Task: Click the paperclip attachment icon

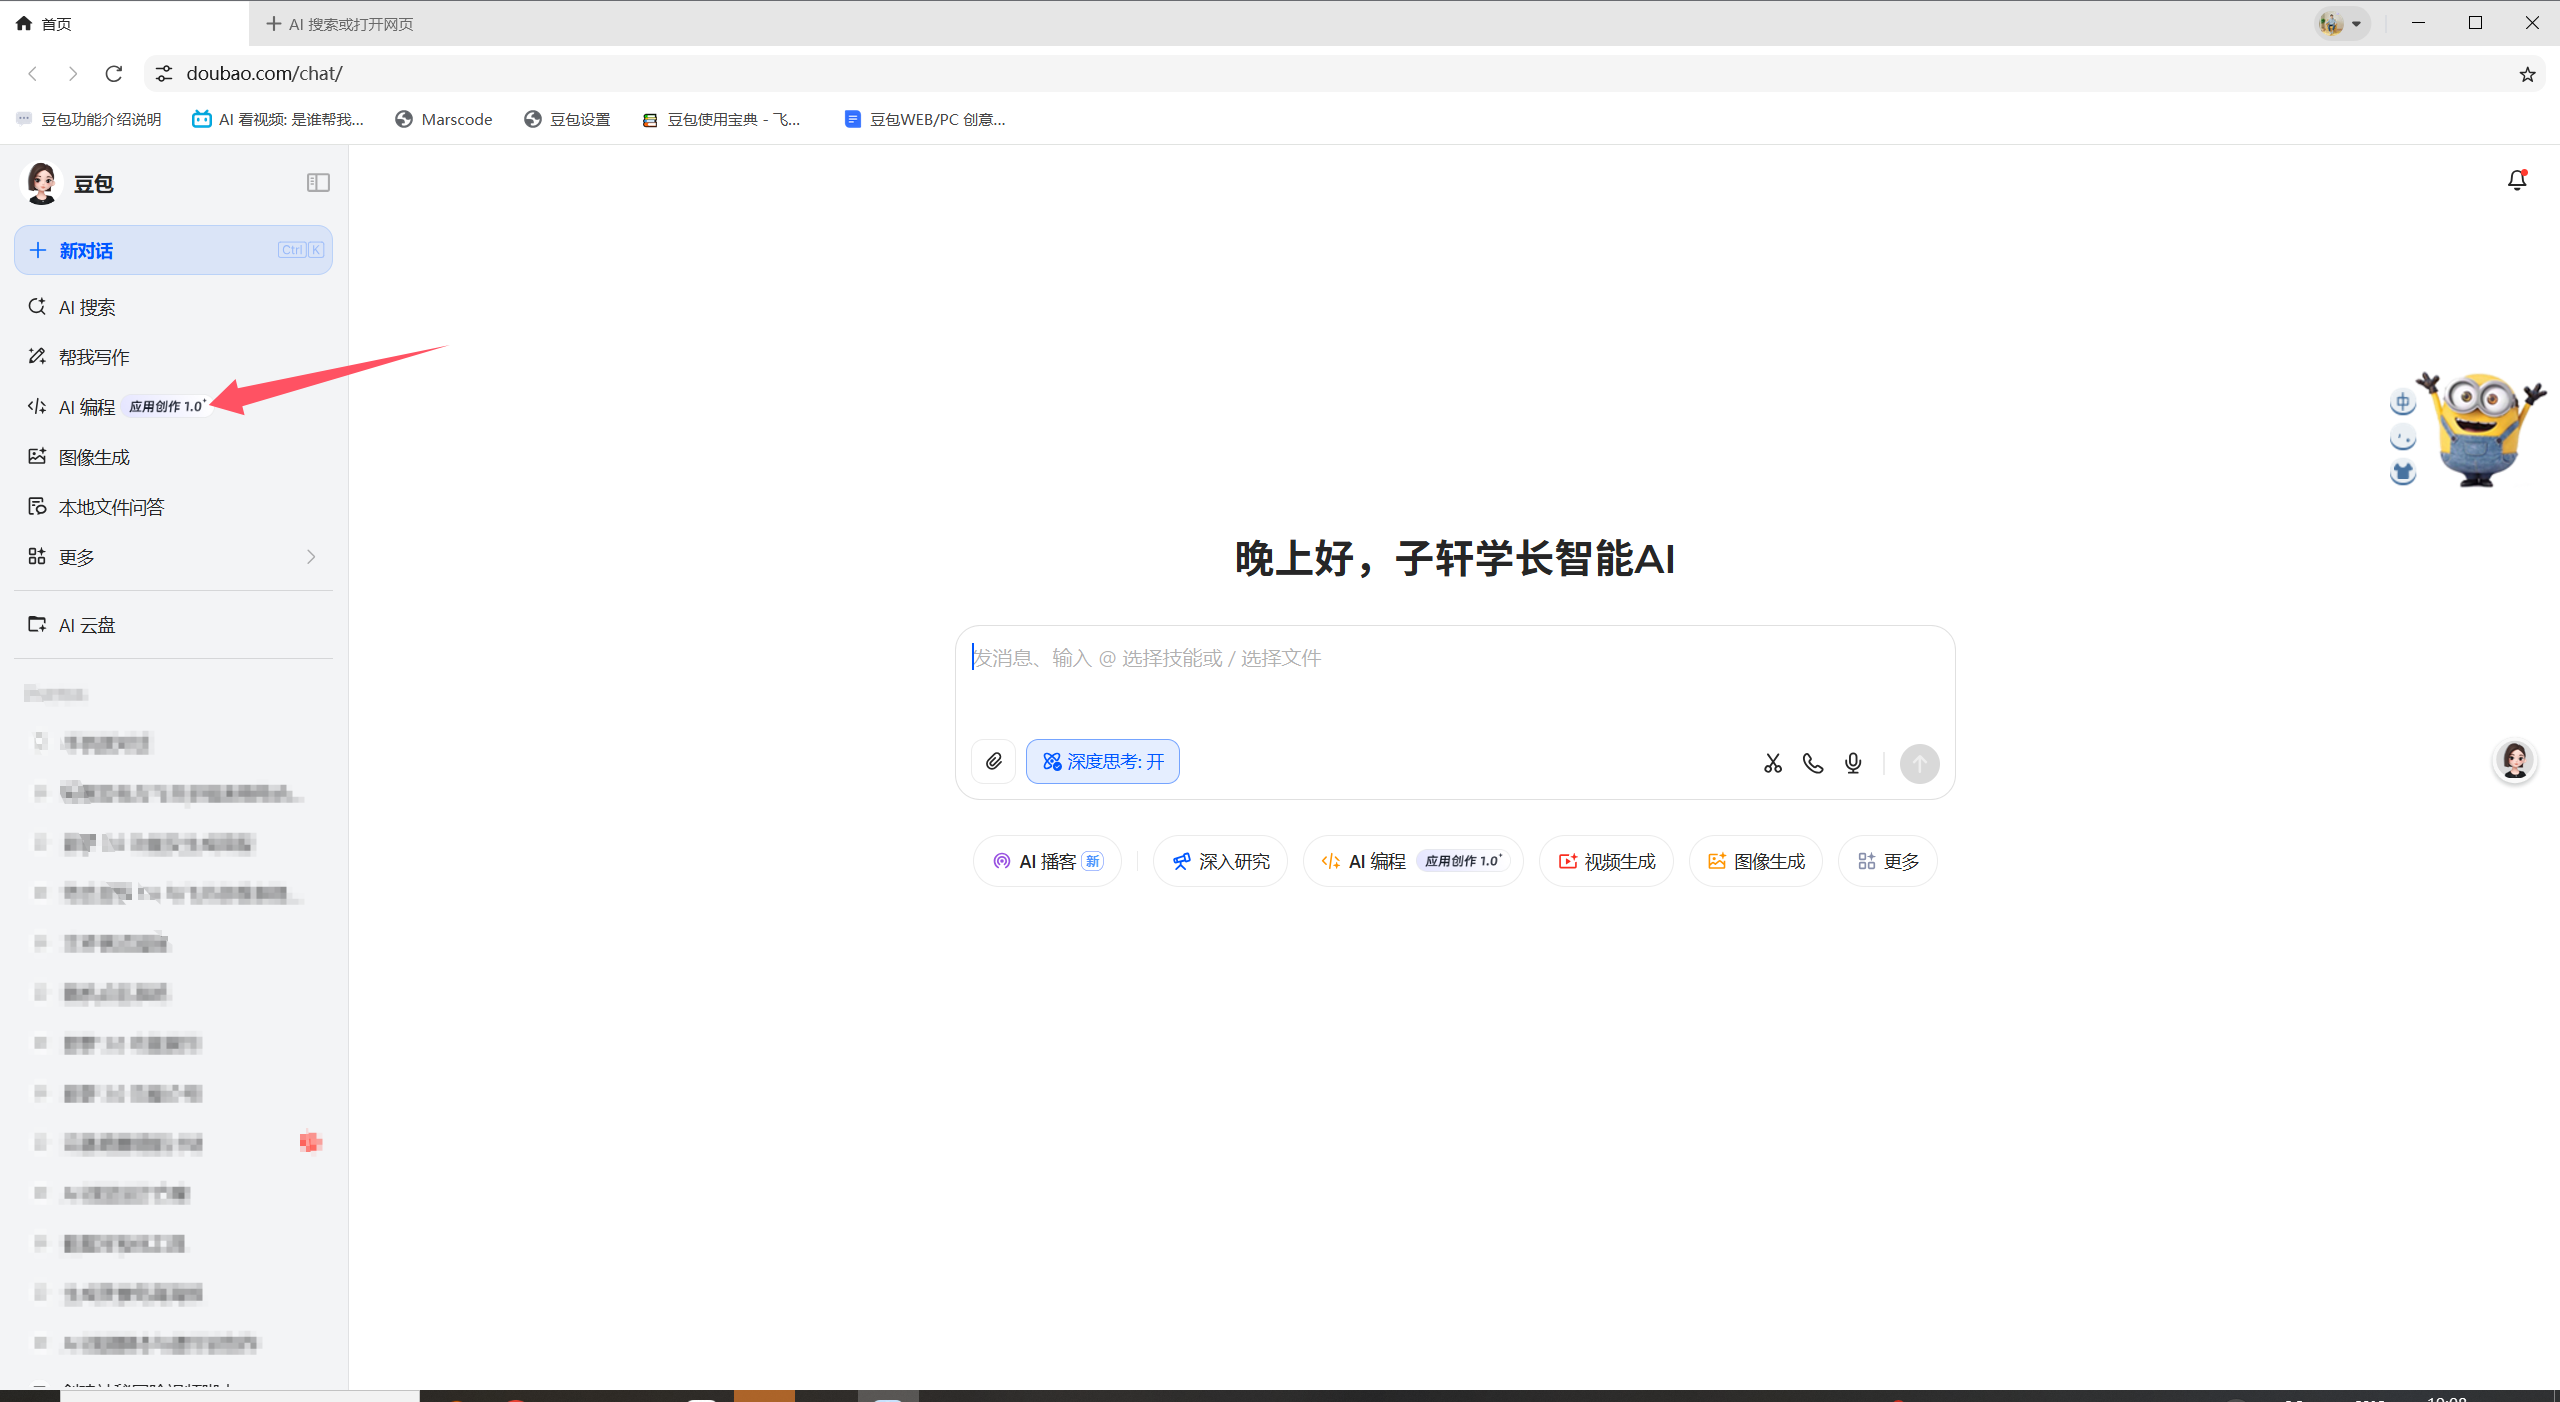Action: (993, 762)
